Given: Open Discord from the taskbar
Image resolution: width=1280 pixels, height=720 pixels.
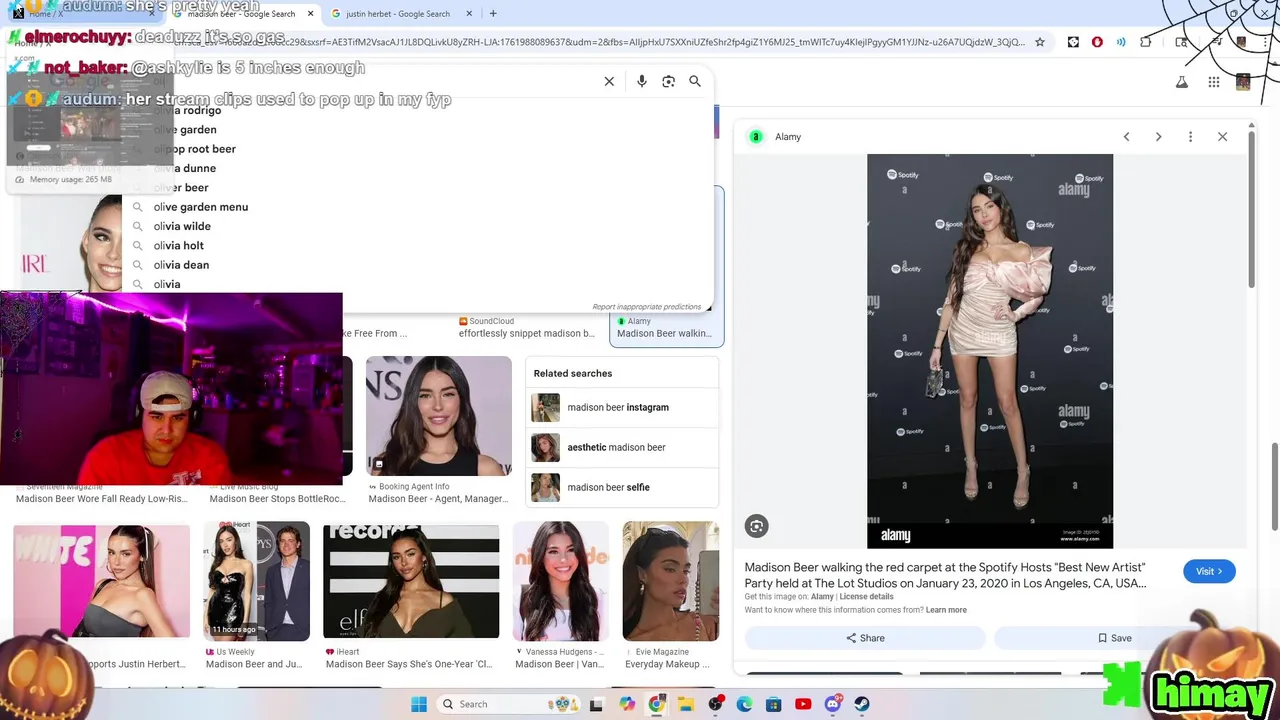Looking at the screenshot, I should [x=833, y=704].
